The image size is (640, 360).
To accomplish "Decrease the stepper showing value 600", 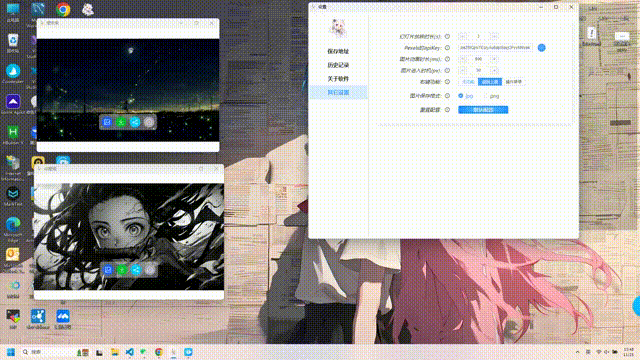I will pos(462,59).
